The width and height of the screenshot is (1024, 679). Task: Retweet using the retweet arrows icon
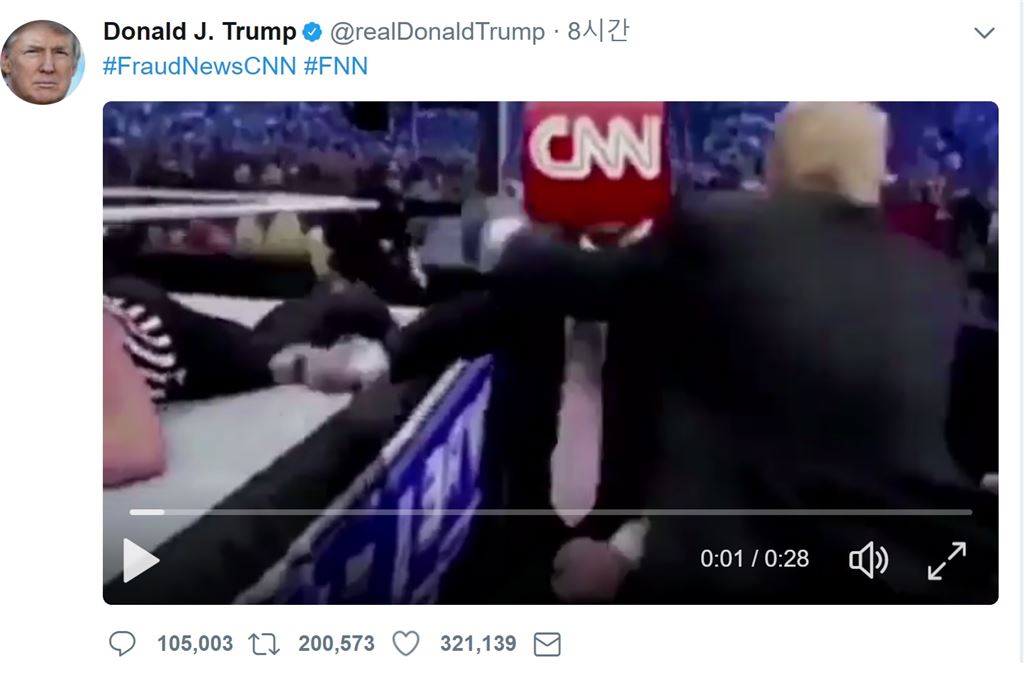click(264, 644)
